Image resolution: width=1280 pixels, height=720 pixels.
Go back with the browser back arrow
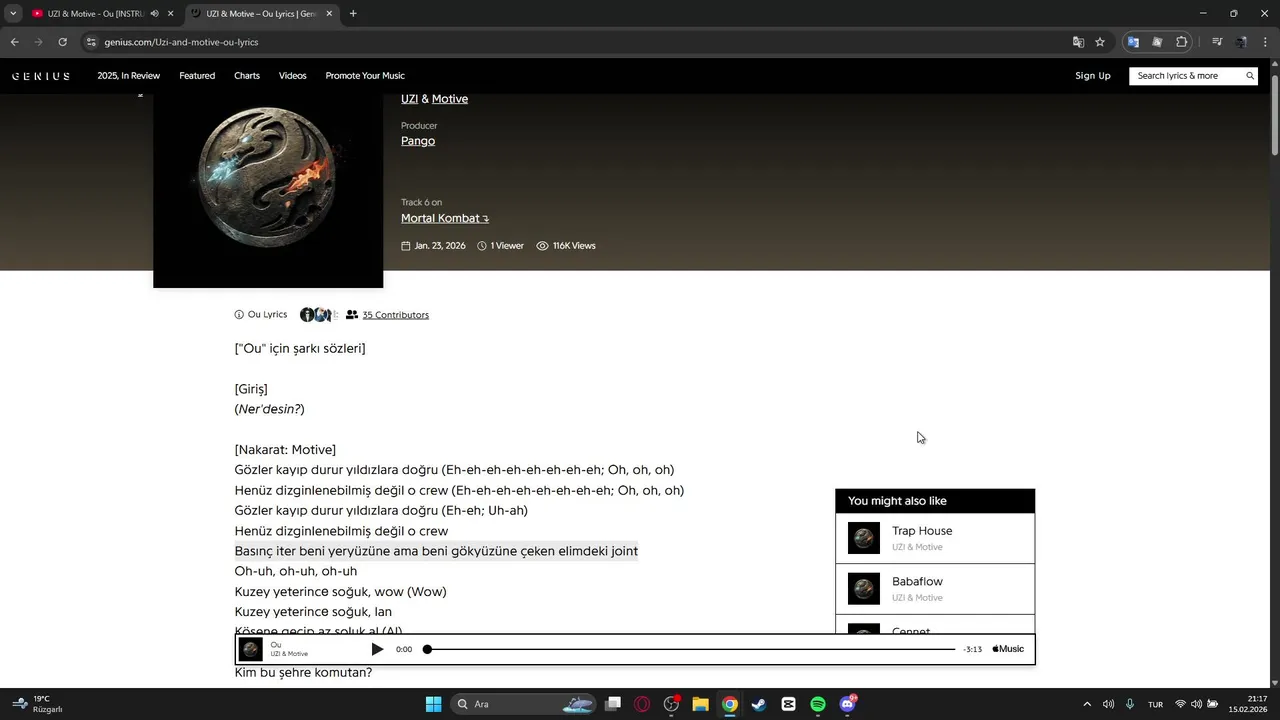click(x=14, y=42)
